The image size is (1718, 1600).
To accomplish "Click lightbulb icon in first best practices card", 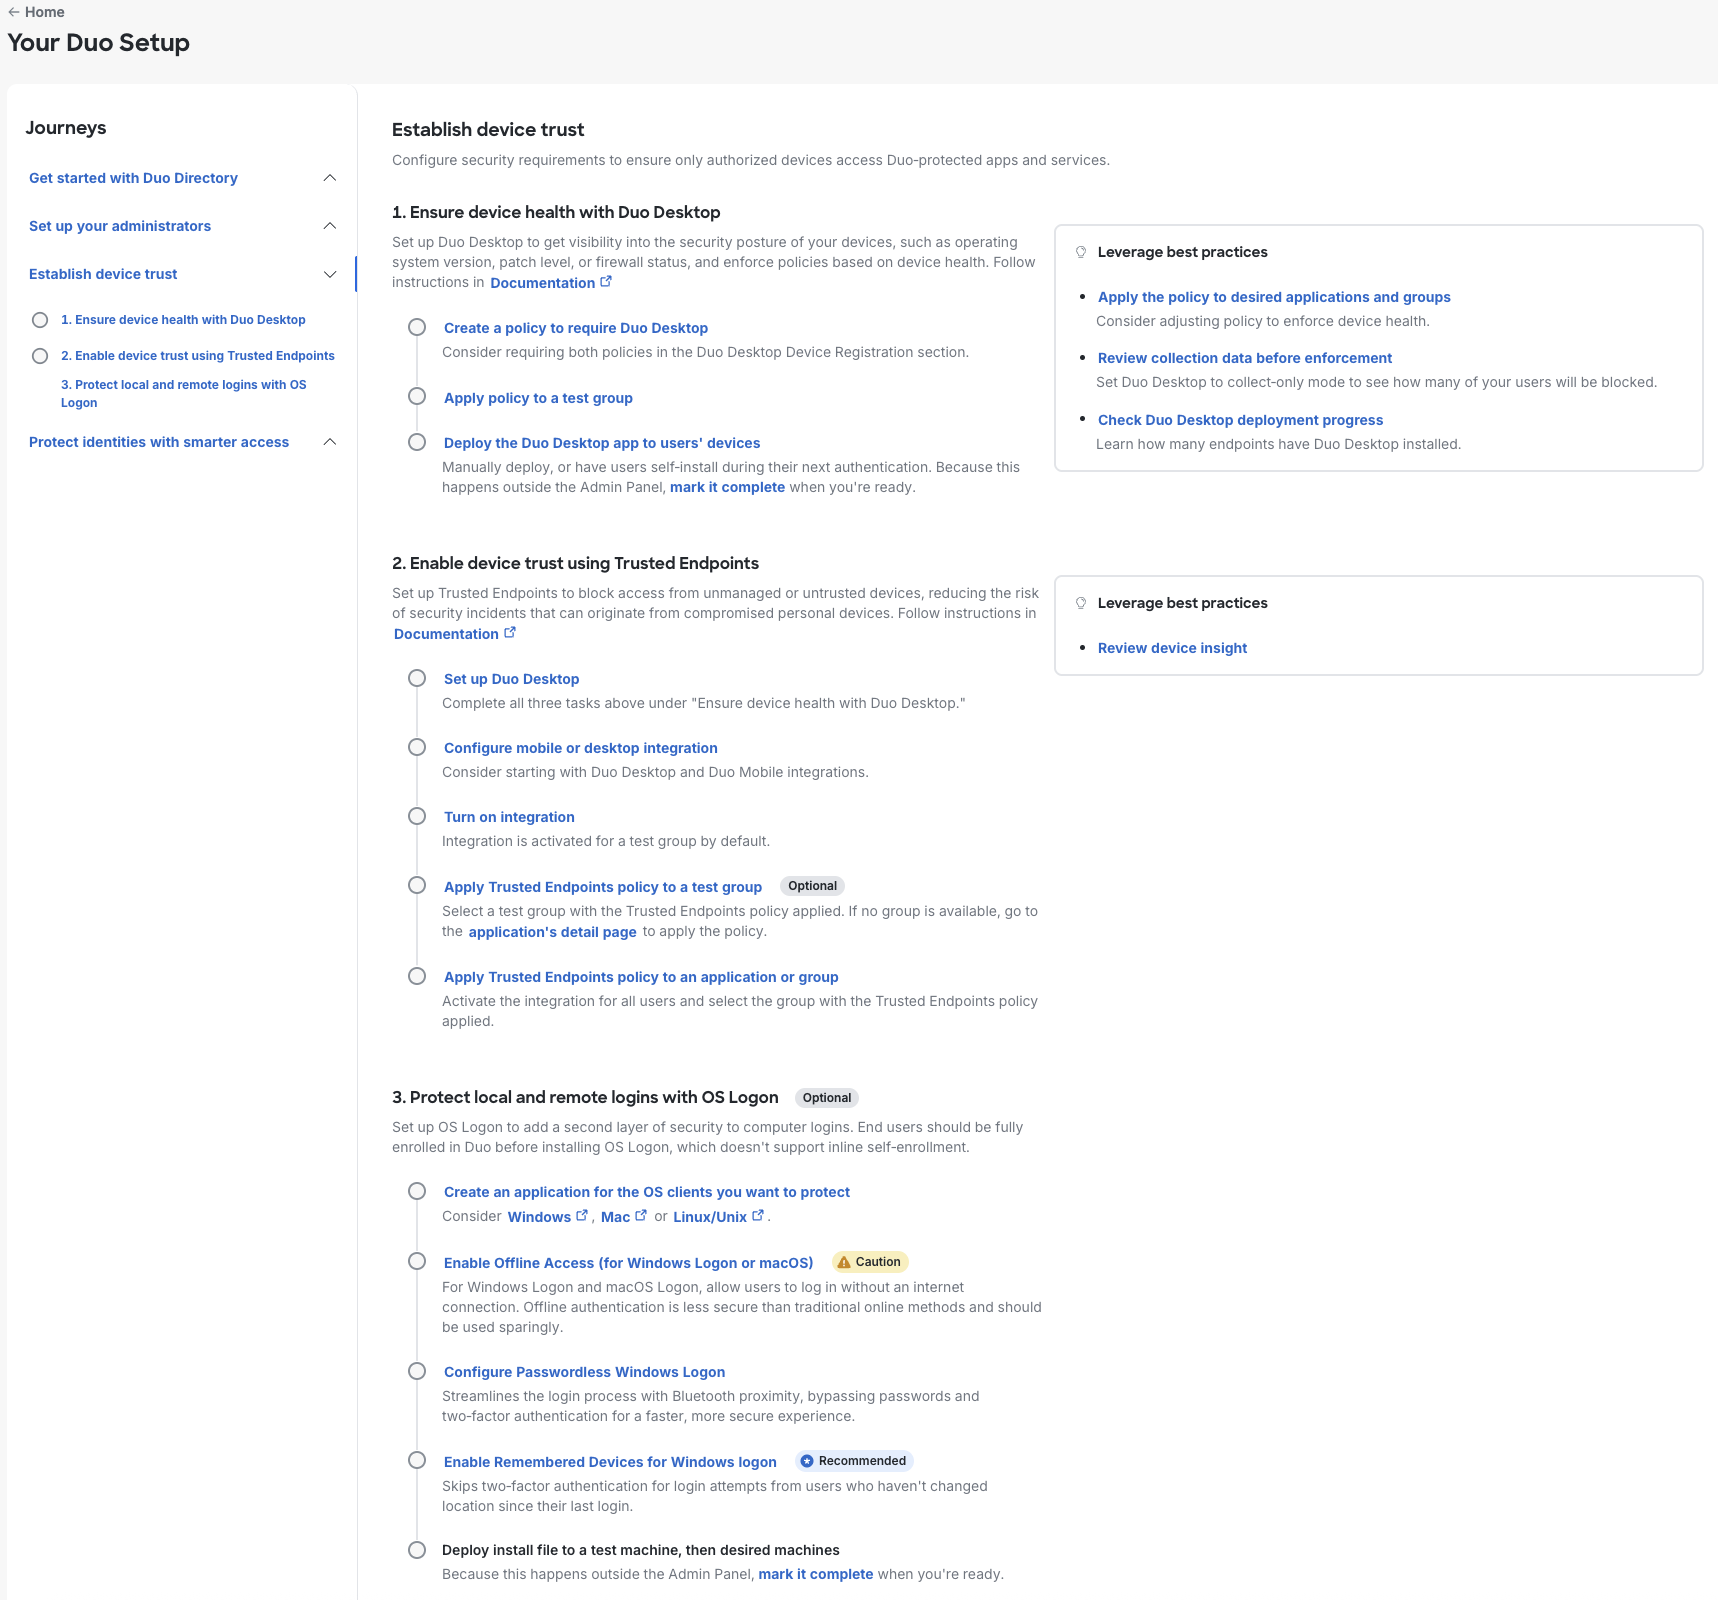I will 1081,252.
